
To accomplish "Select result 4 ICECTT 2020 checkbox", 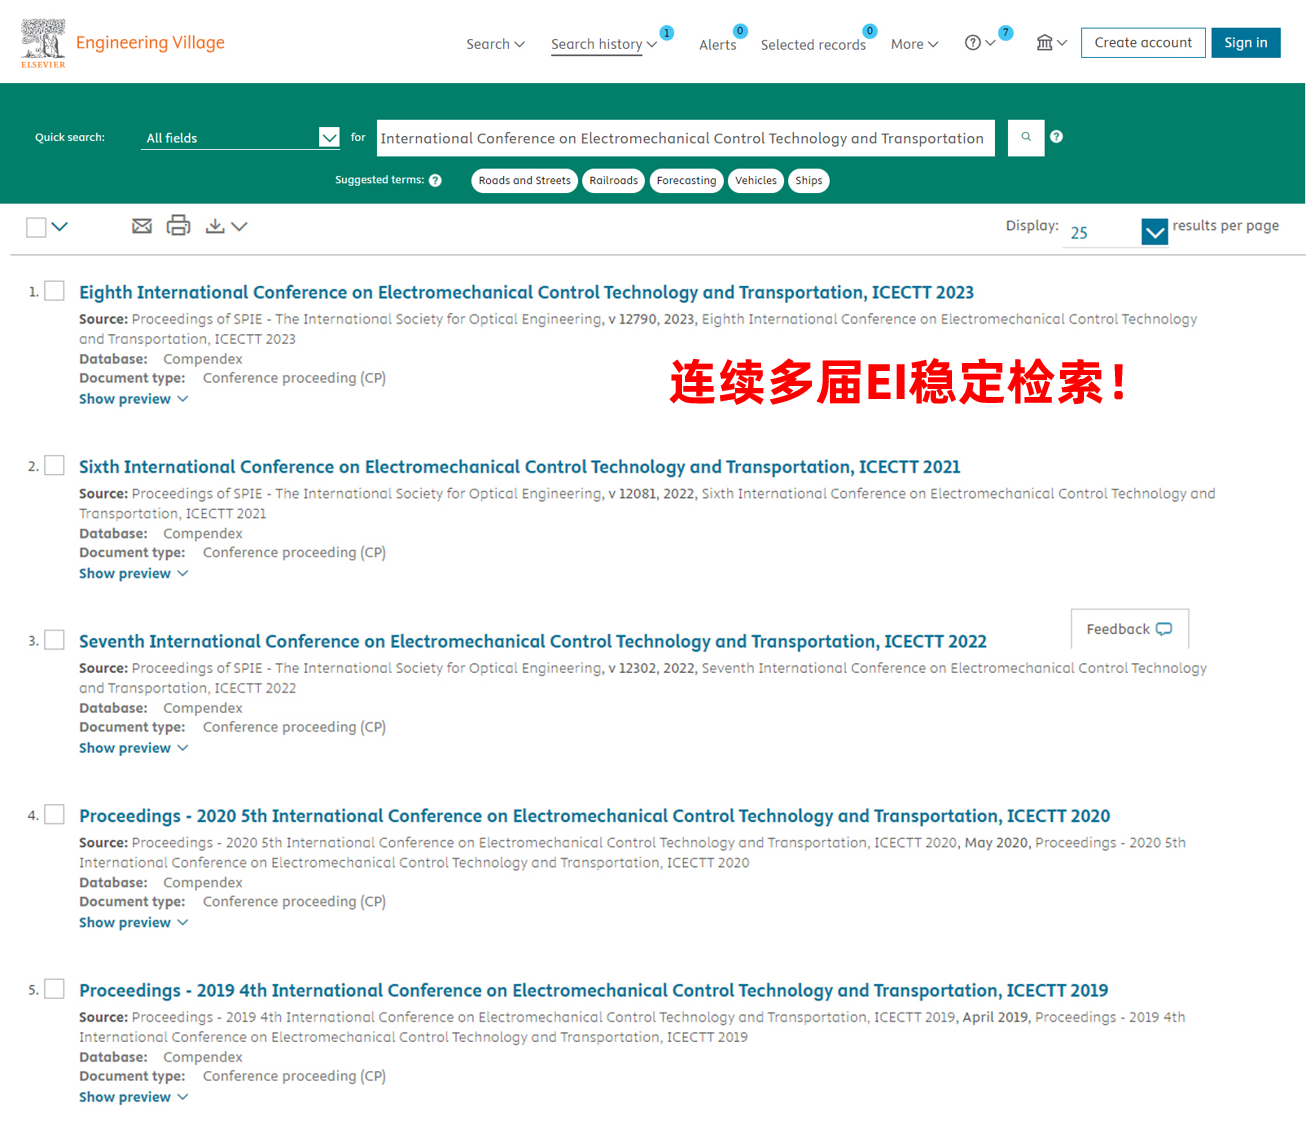I will pos(55,814).
